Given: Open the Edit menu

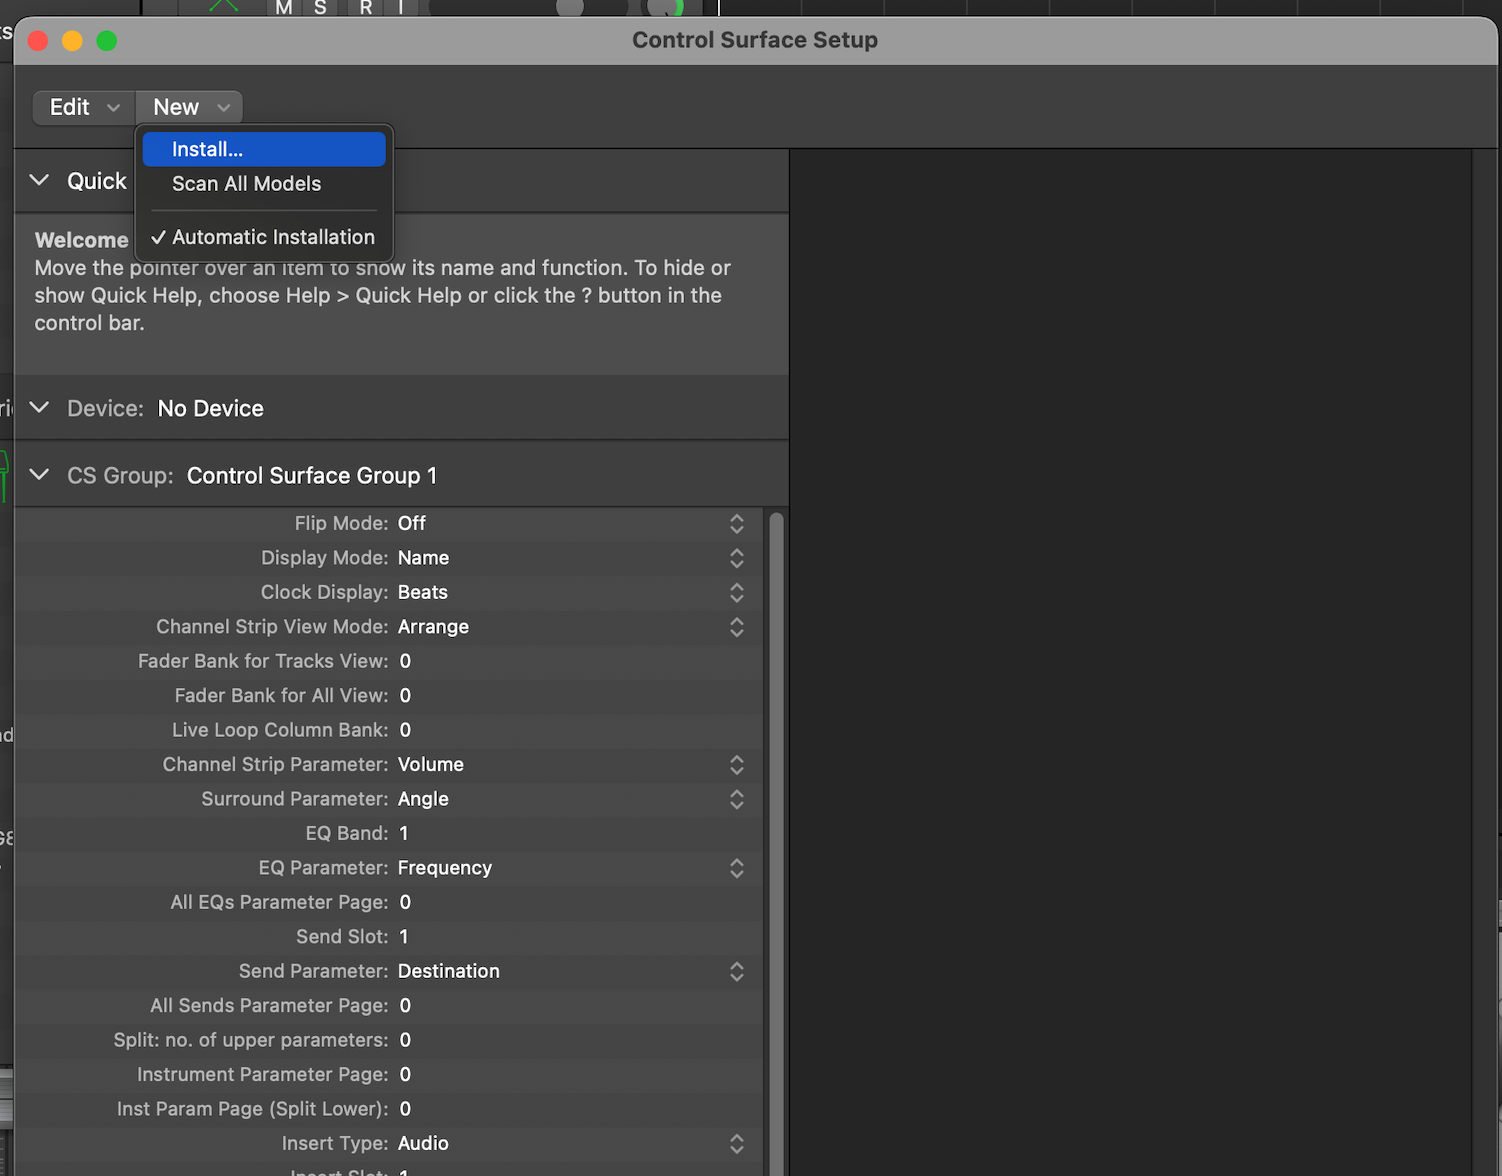Looking at the screenshot, I should click(x=82, y=107).
